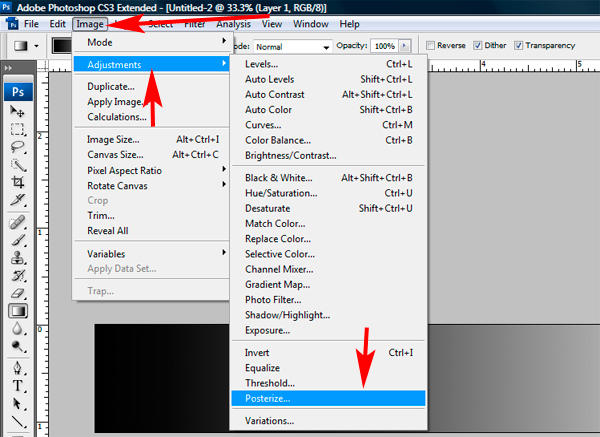Choose Levels... from Adjustments
Screen dimensions: 600x437
click(328, 64)
